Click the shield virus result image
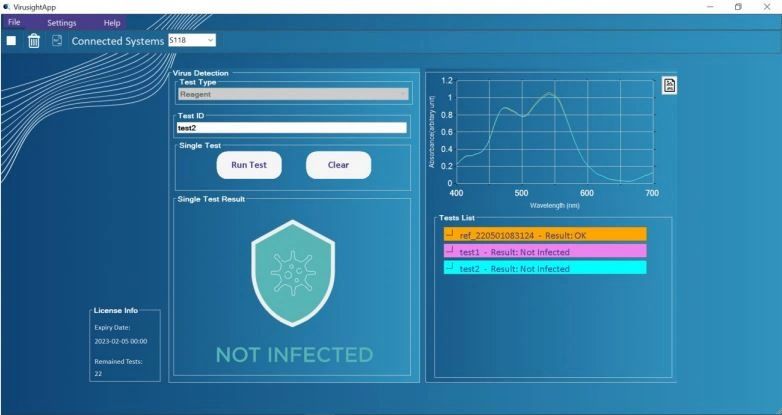Viewport: 782px width, 415px height. (x=293, y=273)
